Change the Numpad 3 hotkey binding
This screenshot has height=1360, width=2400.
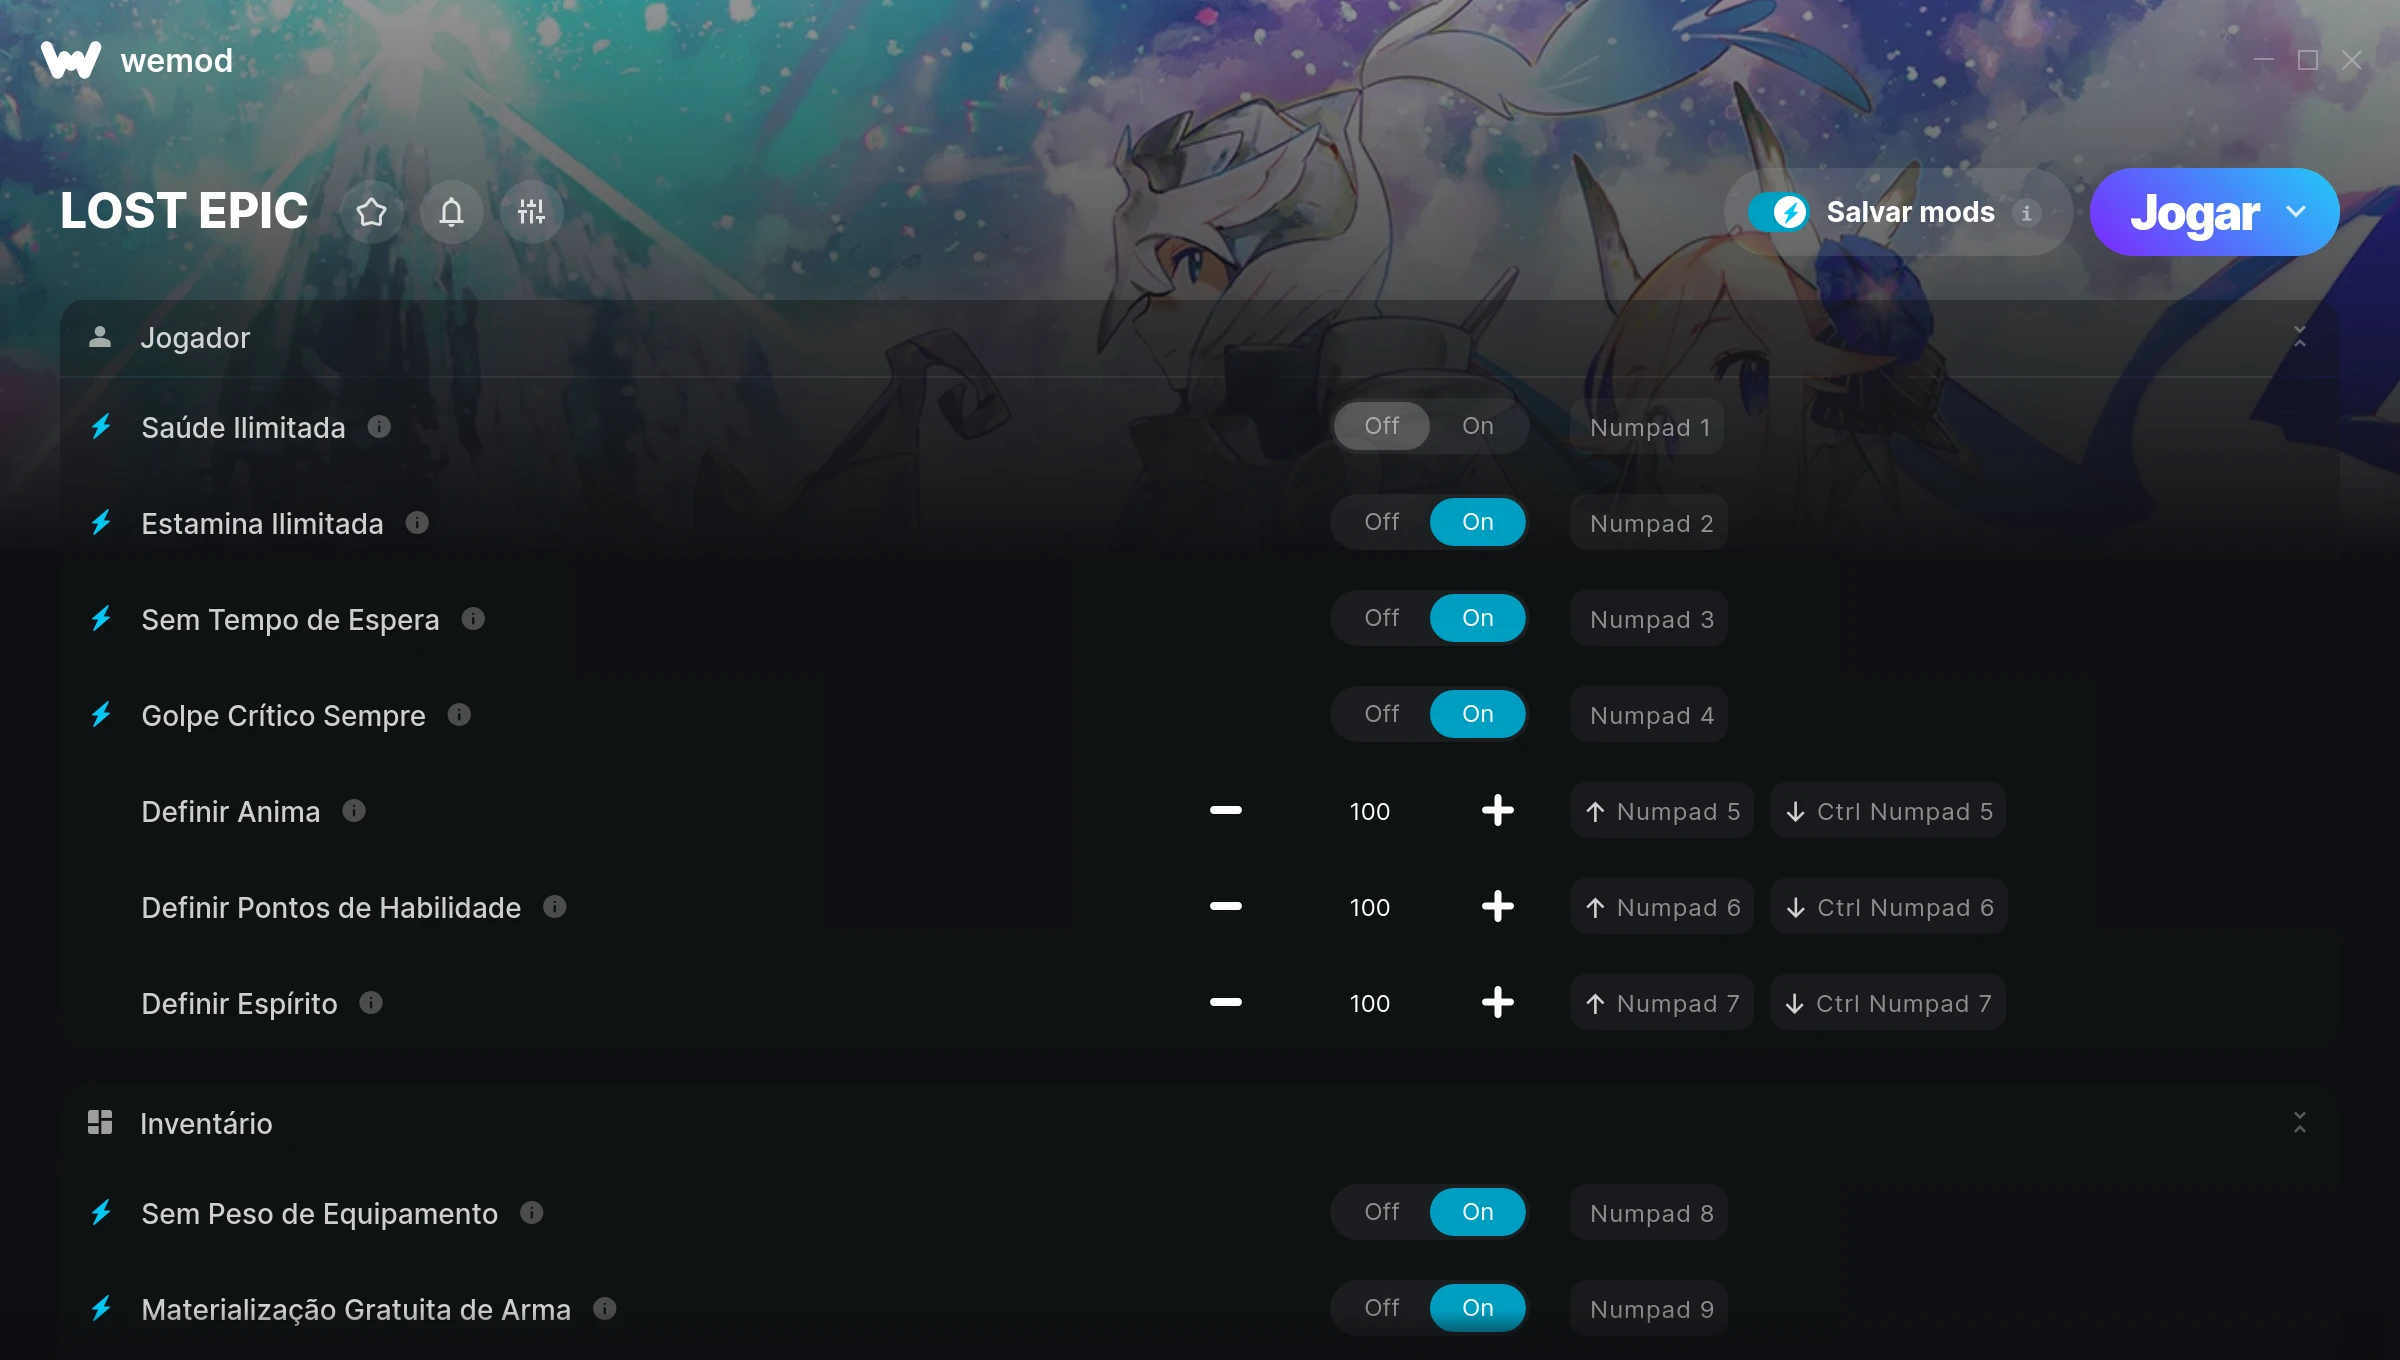1649,619
